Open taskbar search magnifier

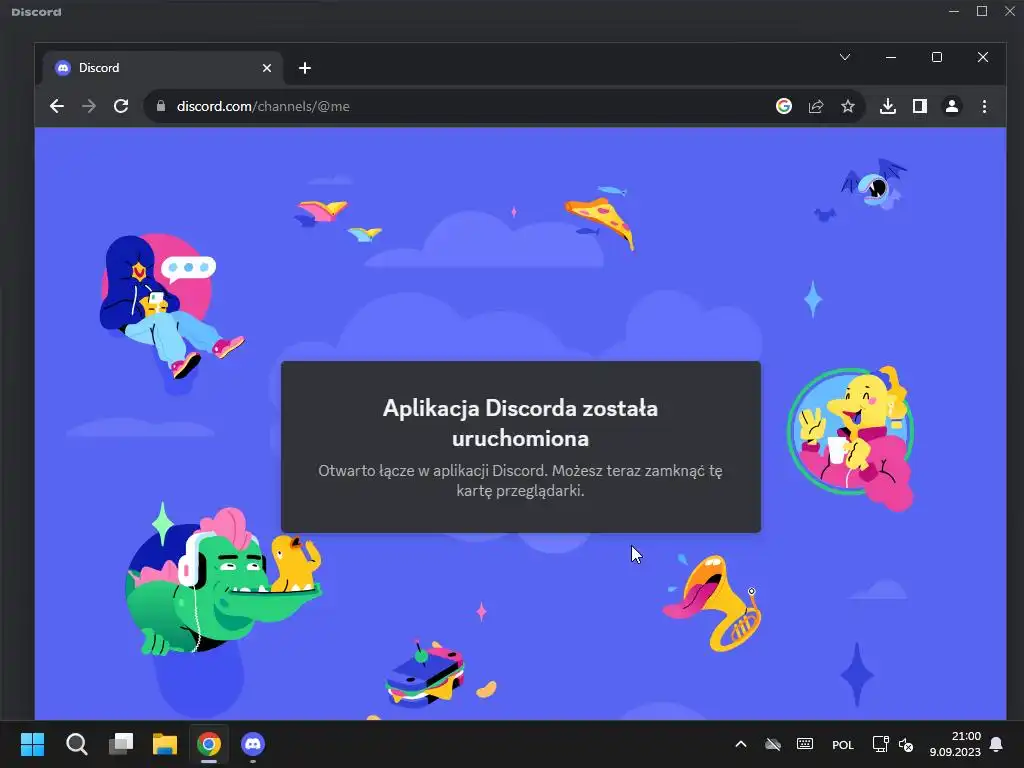pyautogui.click(x=76, y=744)
